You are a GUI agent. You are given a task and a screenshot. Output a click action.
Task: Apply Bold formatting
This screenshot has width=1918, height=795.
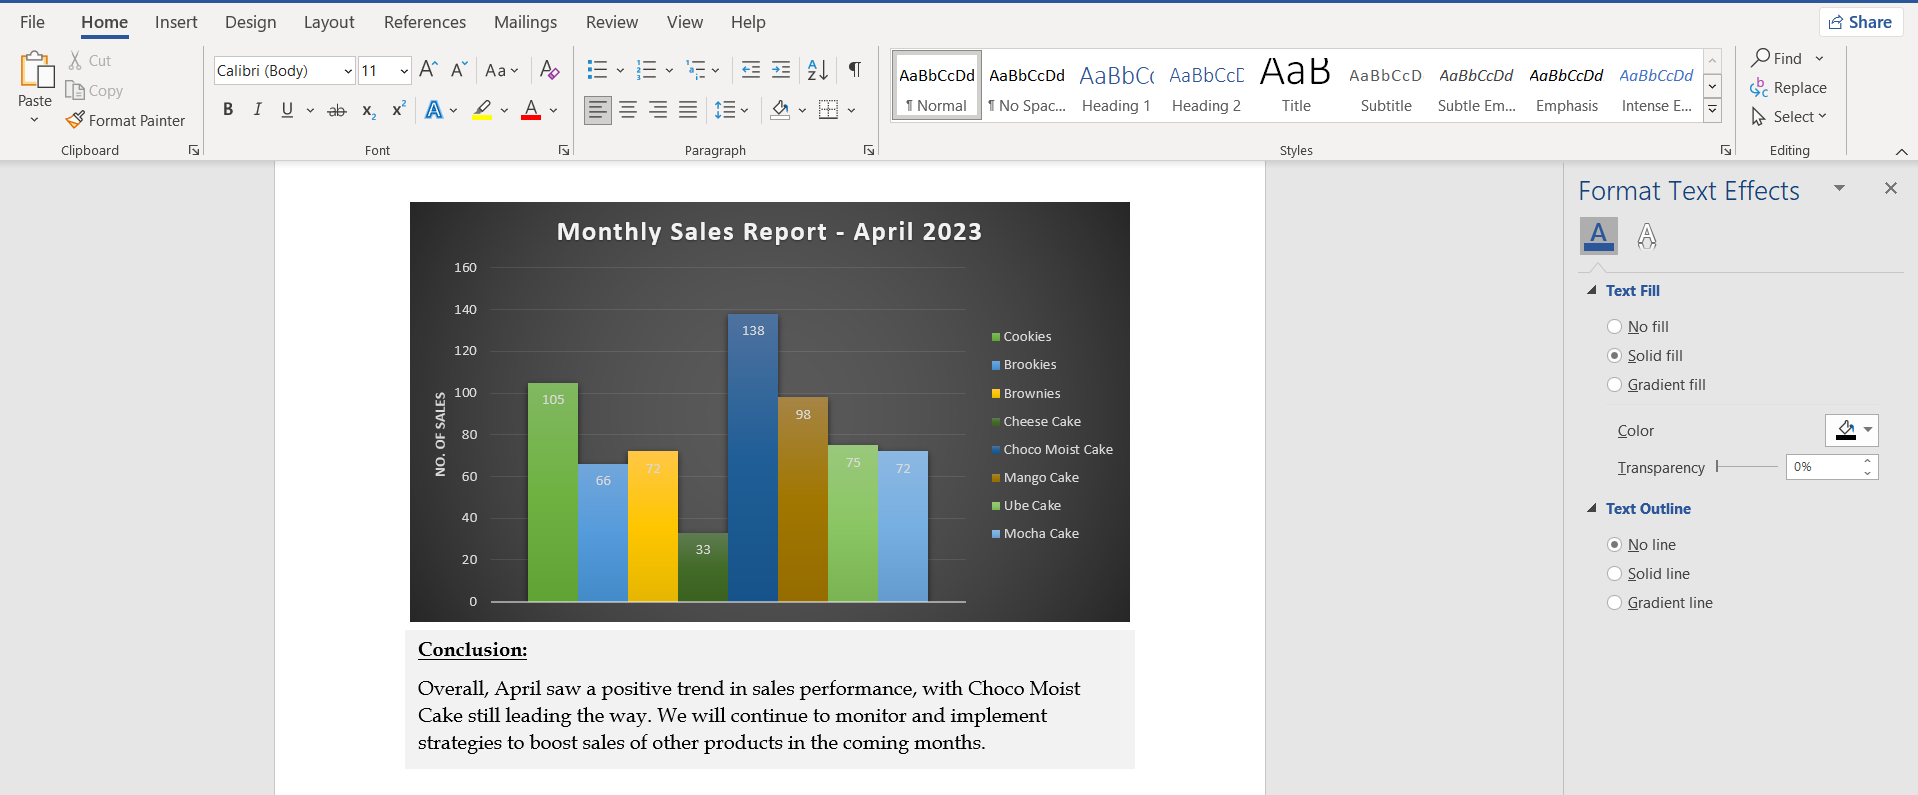(228, 110)
